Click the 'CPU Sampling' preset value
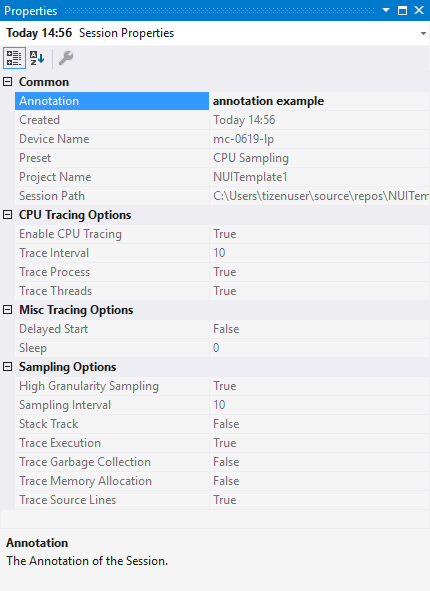Screen dimensions: 430x591 click(251, 158)
